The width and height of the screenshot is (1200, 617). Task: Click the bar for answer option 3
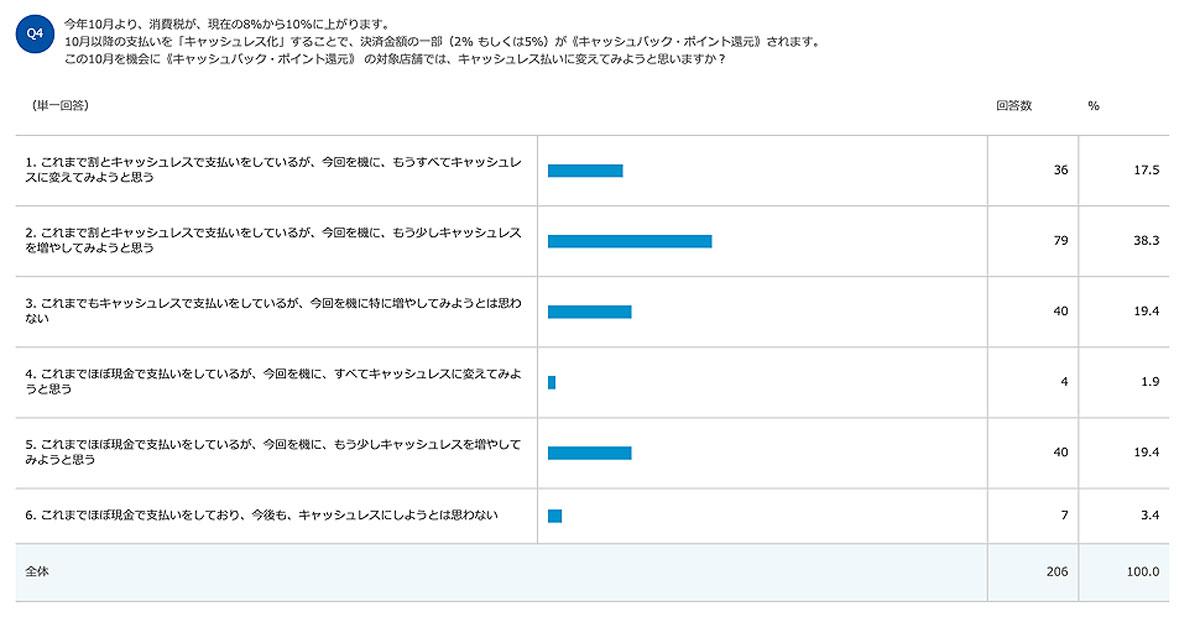click(x=589, y=312)
